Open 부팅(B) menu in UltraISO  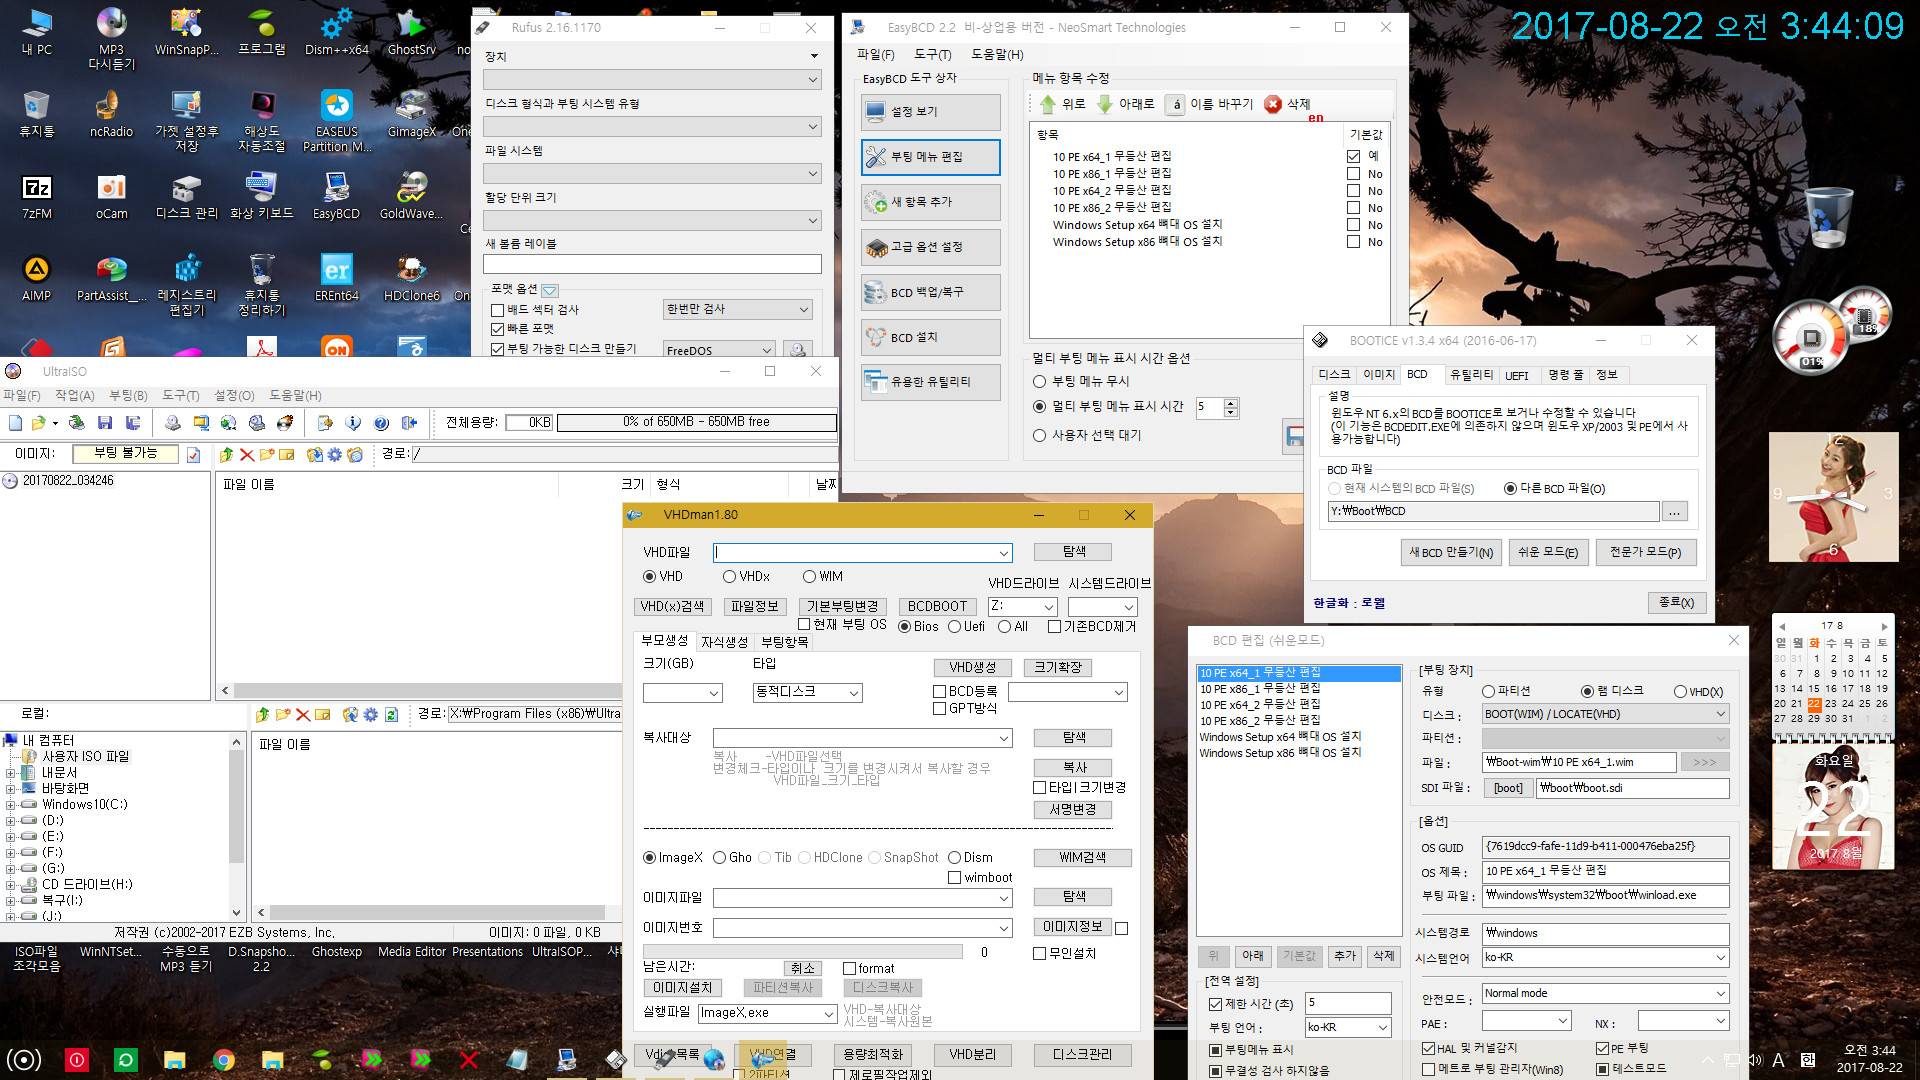(128, 396)
